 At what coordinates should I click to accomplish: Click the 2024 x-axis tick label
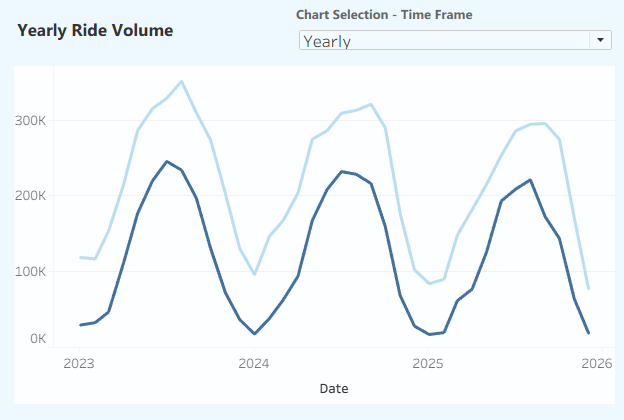[x=254, y=363]
